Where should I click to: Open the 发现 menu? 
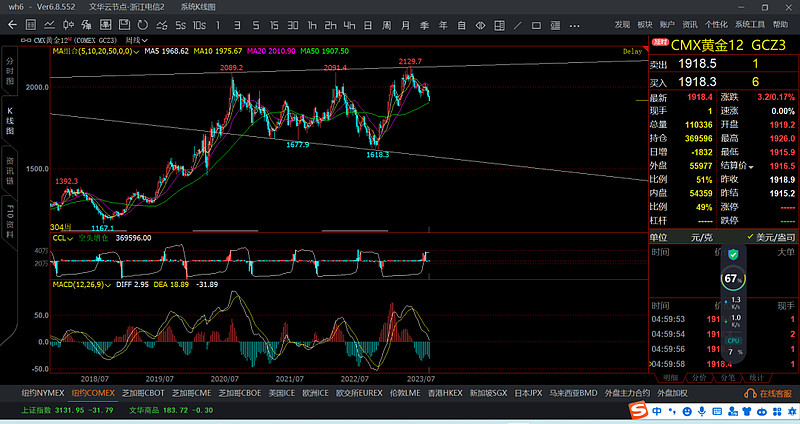(x=622, y=24)
